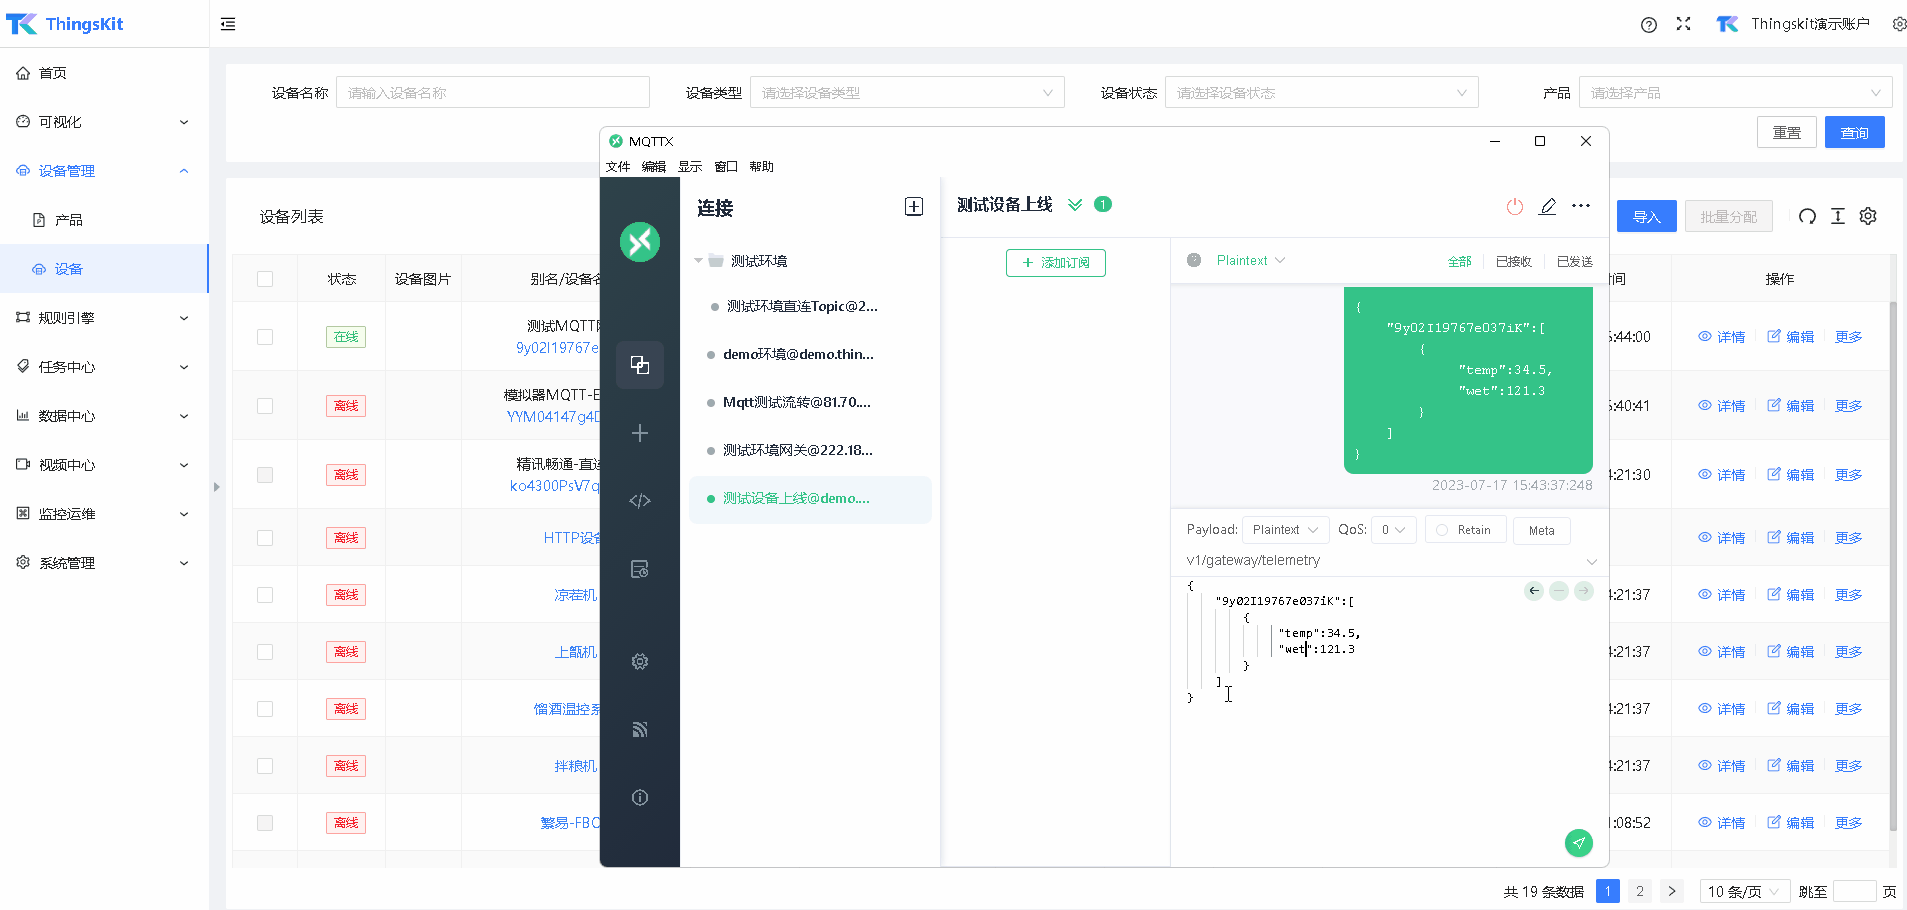Open the MQTTX about info icon
This screenshot has width=1907, height=910.
pyautogui.click(x=640, y=797)
